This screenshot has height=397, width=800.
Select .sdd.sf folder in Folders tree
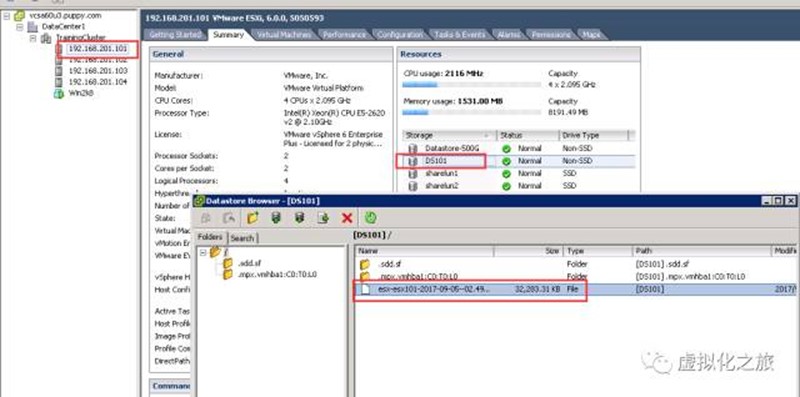click(249, 263)
